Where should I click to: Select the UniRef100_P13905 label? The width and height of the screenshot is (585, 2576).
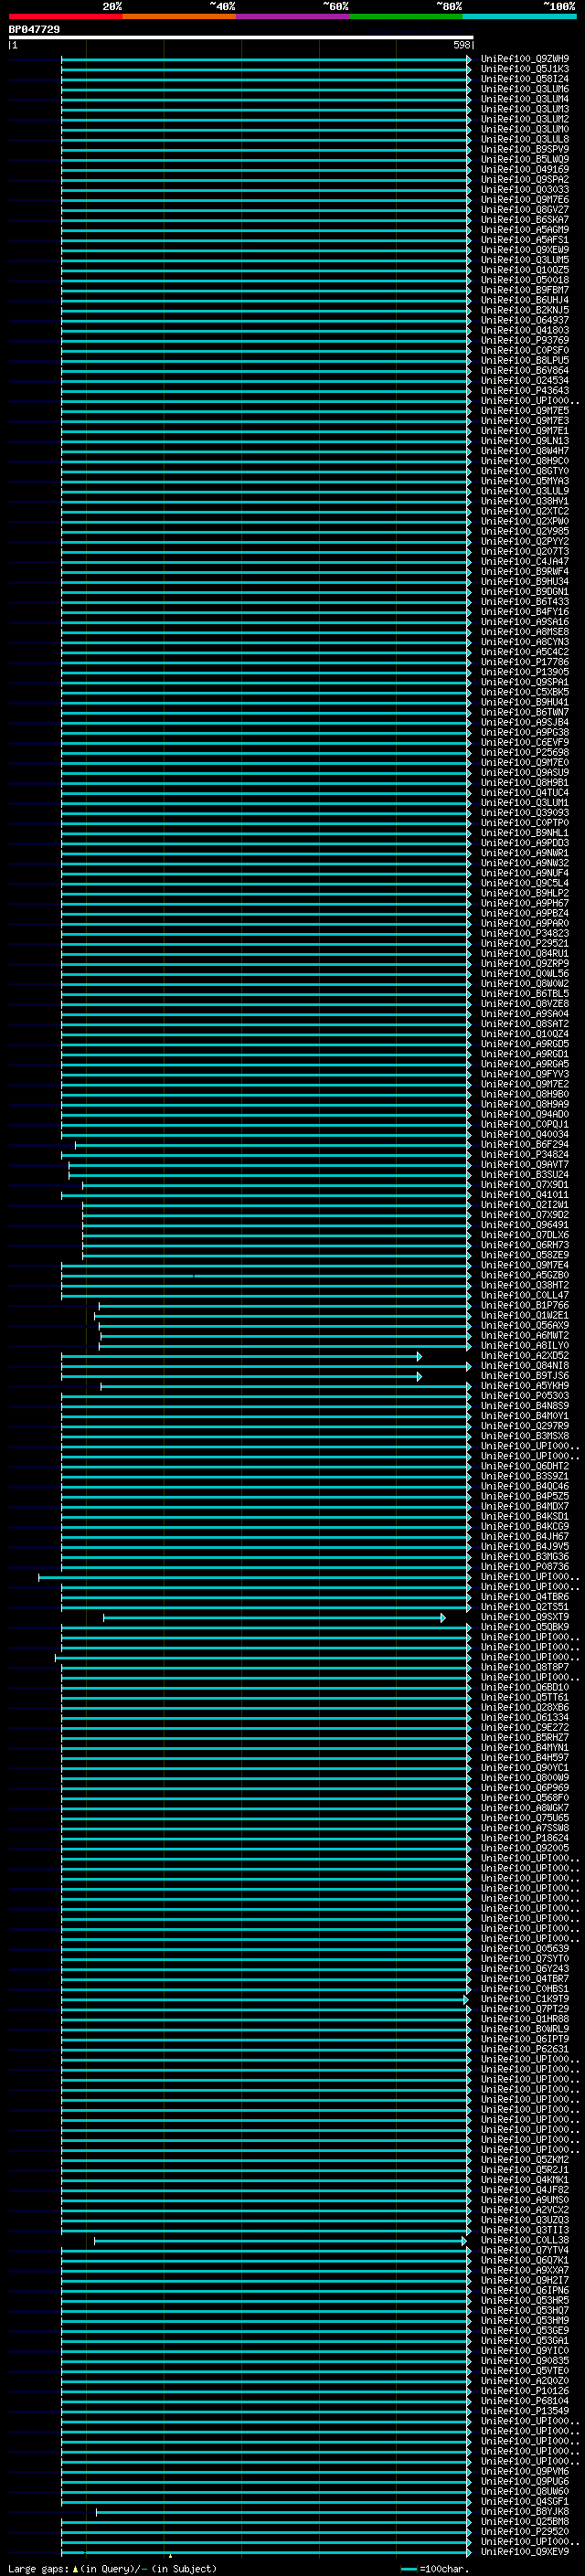pos(525,672)
